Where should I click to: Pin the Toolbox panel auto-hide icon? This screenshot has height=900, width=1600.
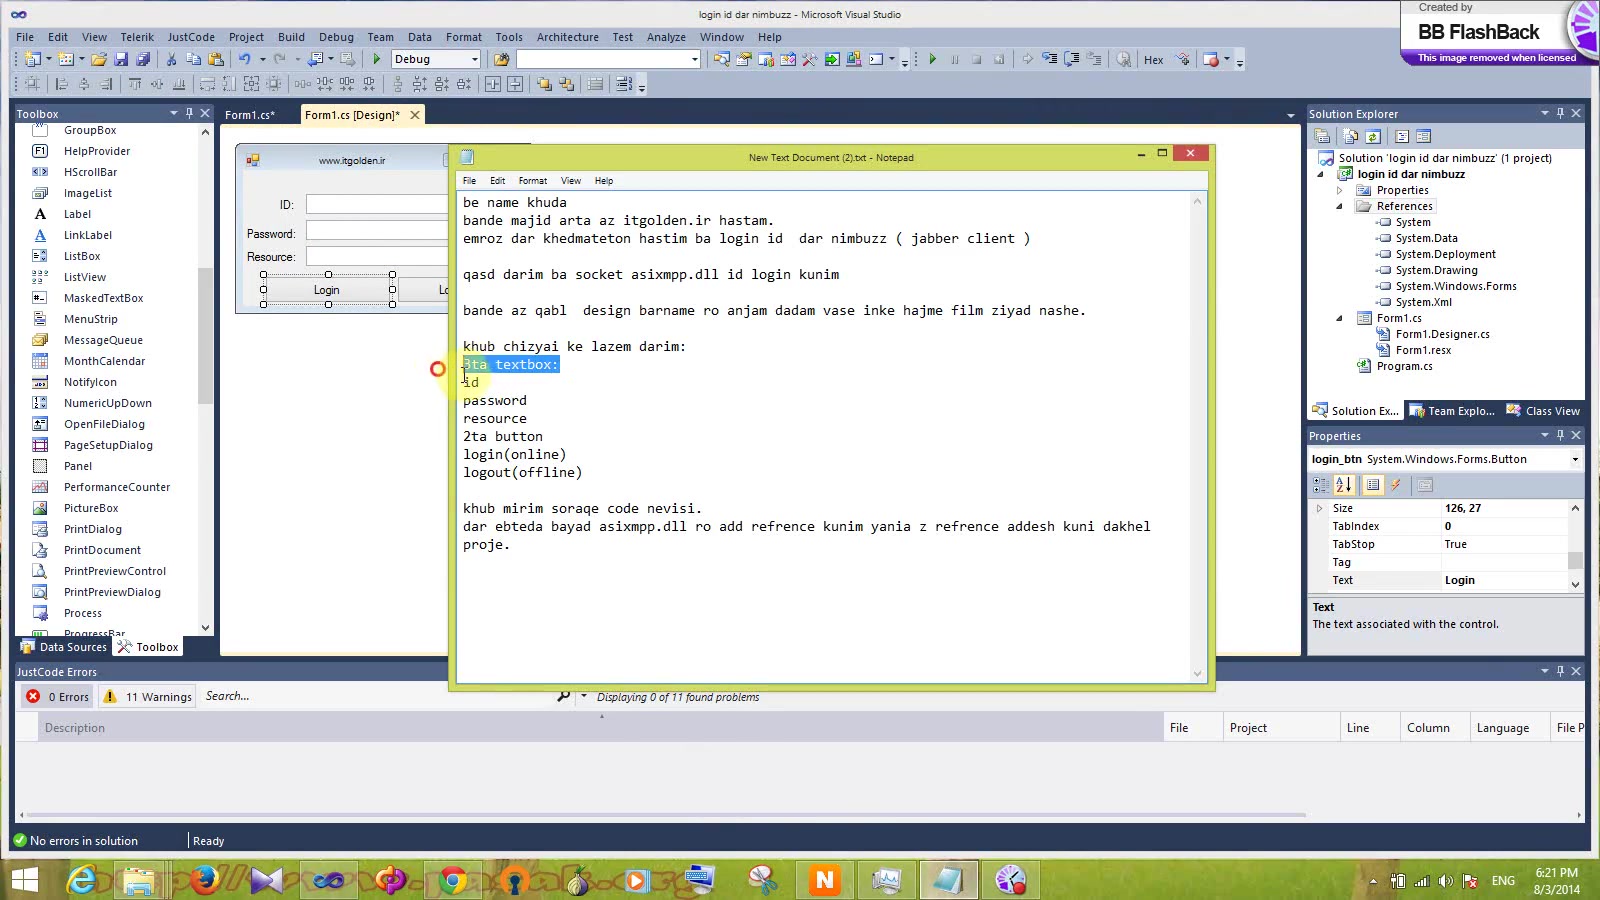pos(189,113)
